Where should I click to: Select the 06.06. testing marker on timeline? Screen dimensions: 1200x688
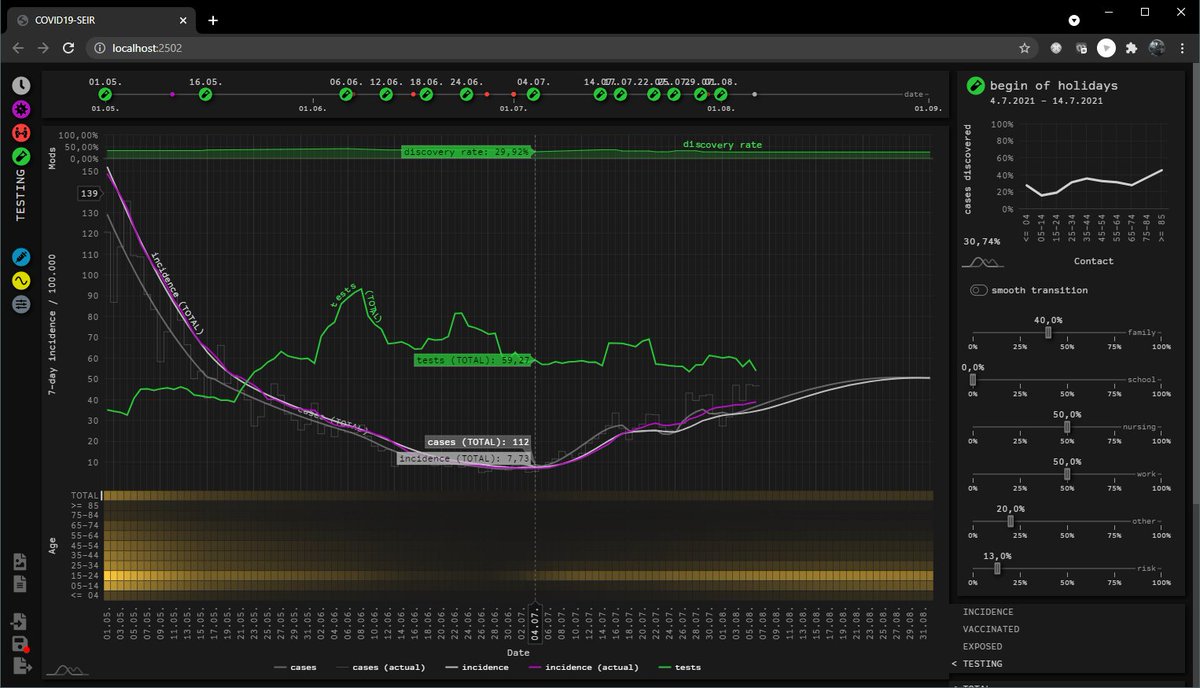pos(346,95)
